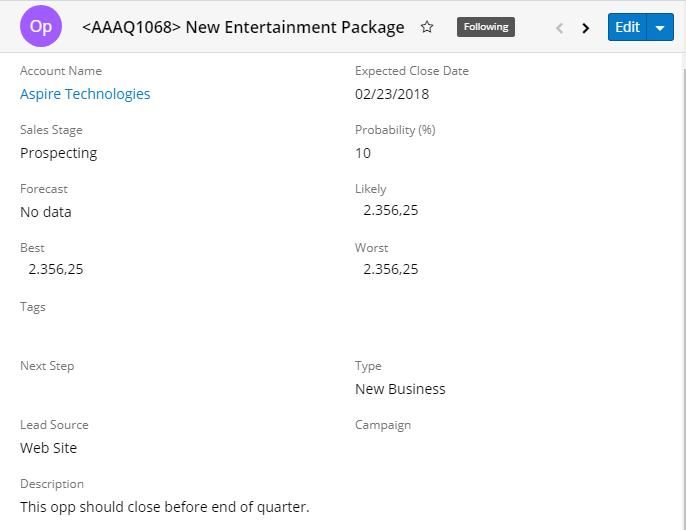The height and width of the screenshot is (530, 686).
Task: Click the Best amount 2.356,25
Action: tap(56, 269)
